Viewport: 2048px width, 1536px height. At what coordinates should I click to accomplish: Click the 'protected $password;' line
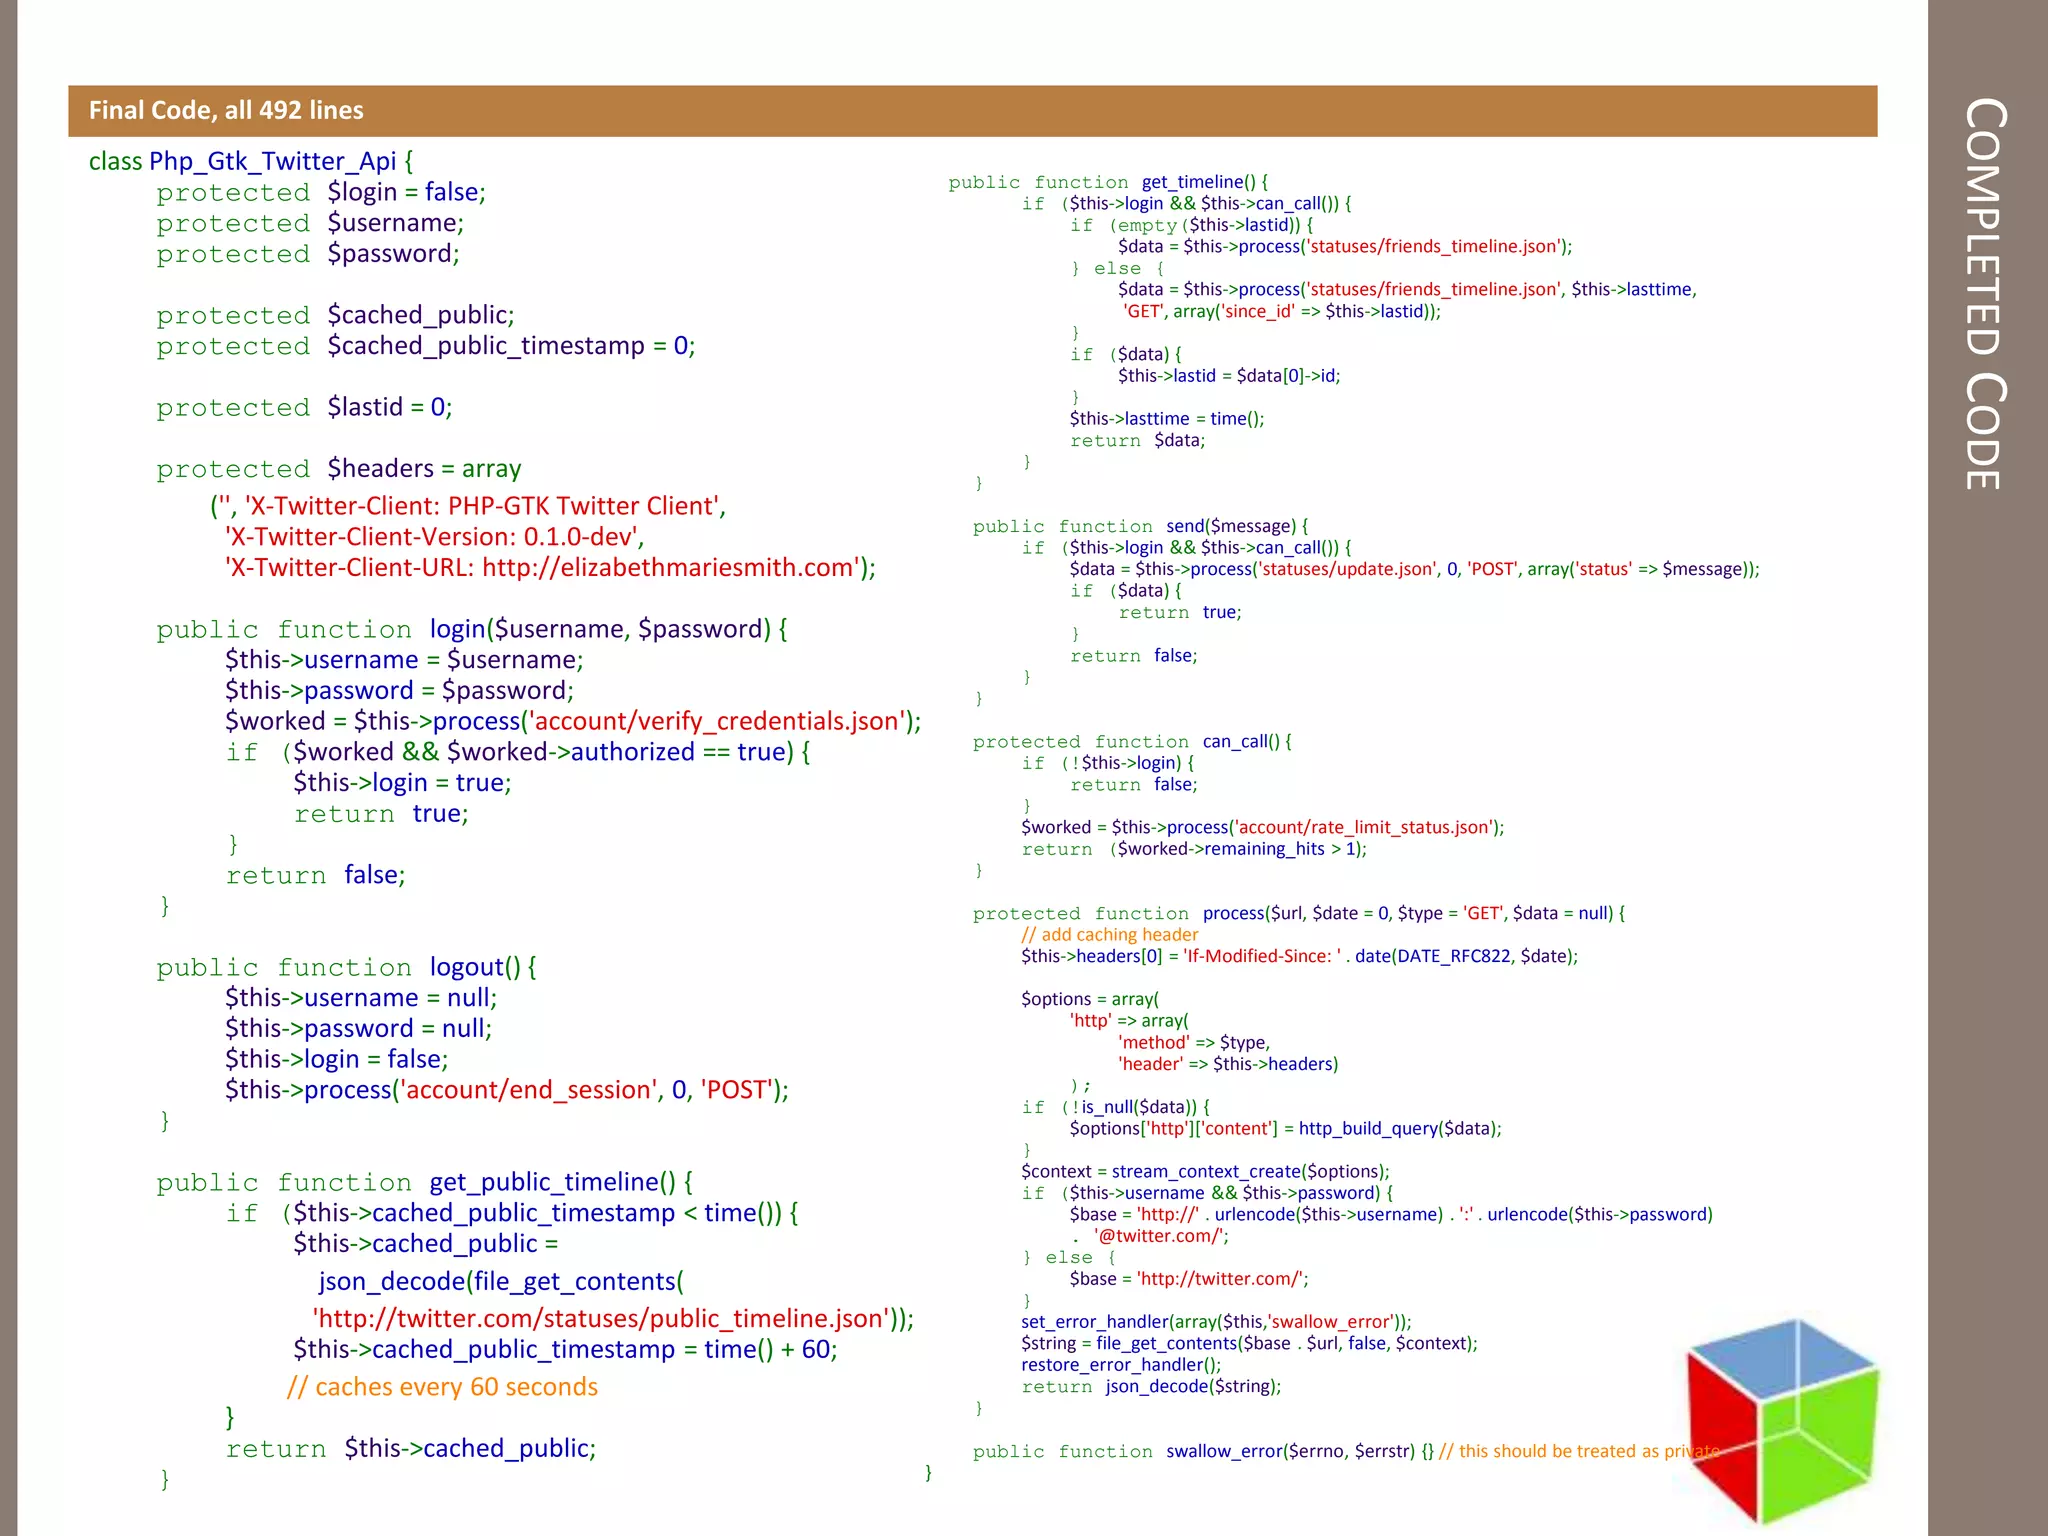(x=308, y=254)
